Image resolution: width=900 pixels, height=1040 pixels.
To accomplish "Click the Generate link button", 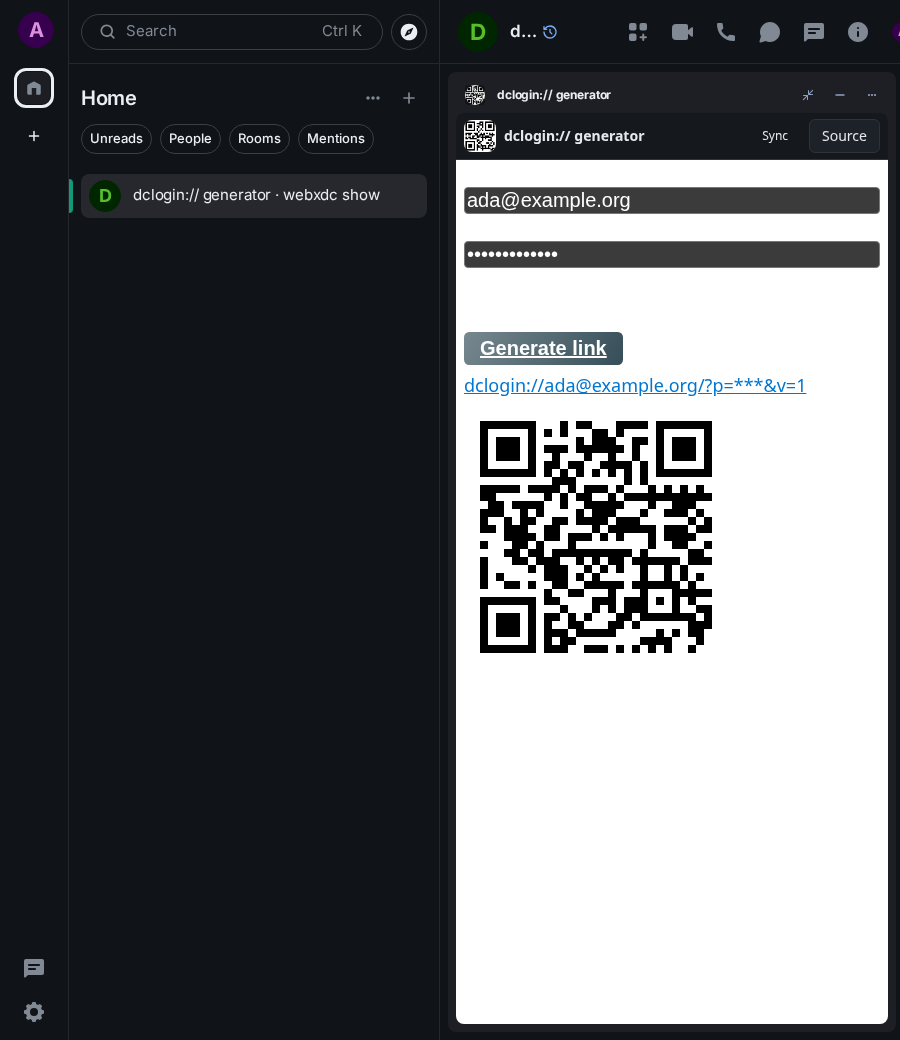I will [x=543, y=348].
